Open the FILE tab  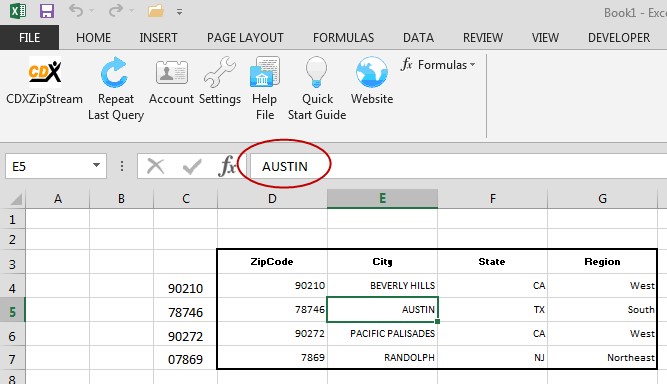(x=29, y=37)
